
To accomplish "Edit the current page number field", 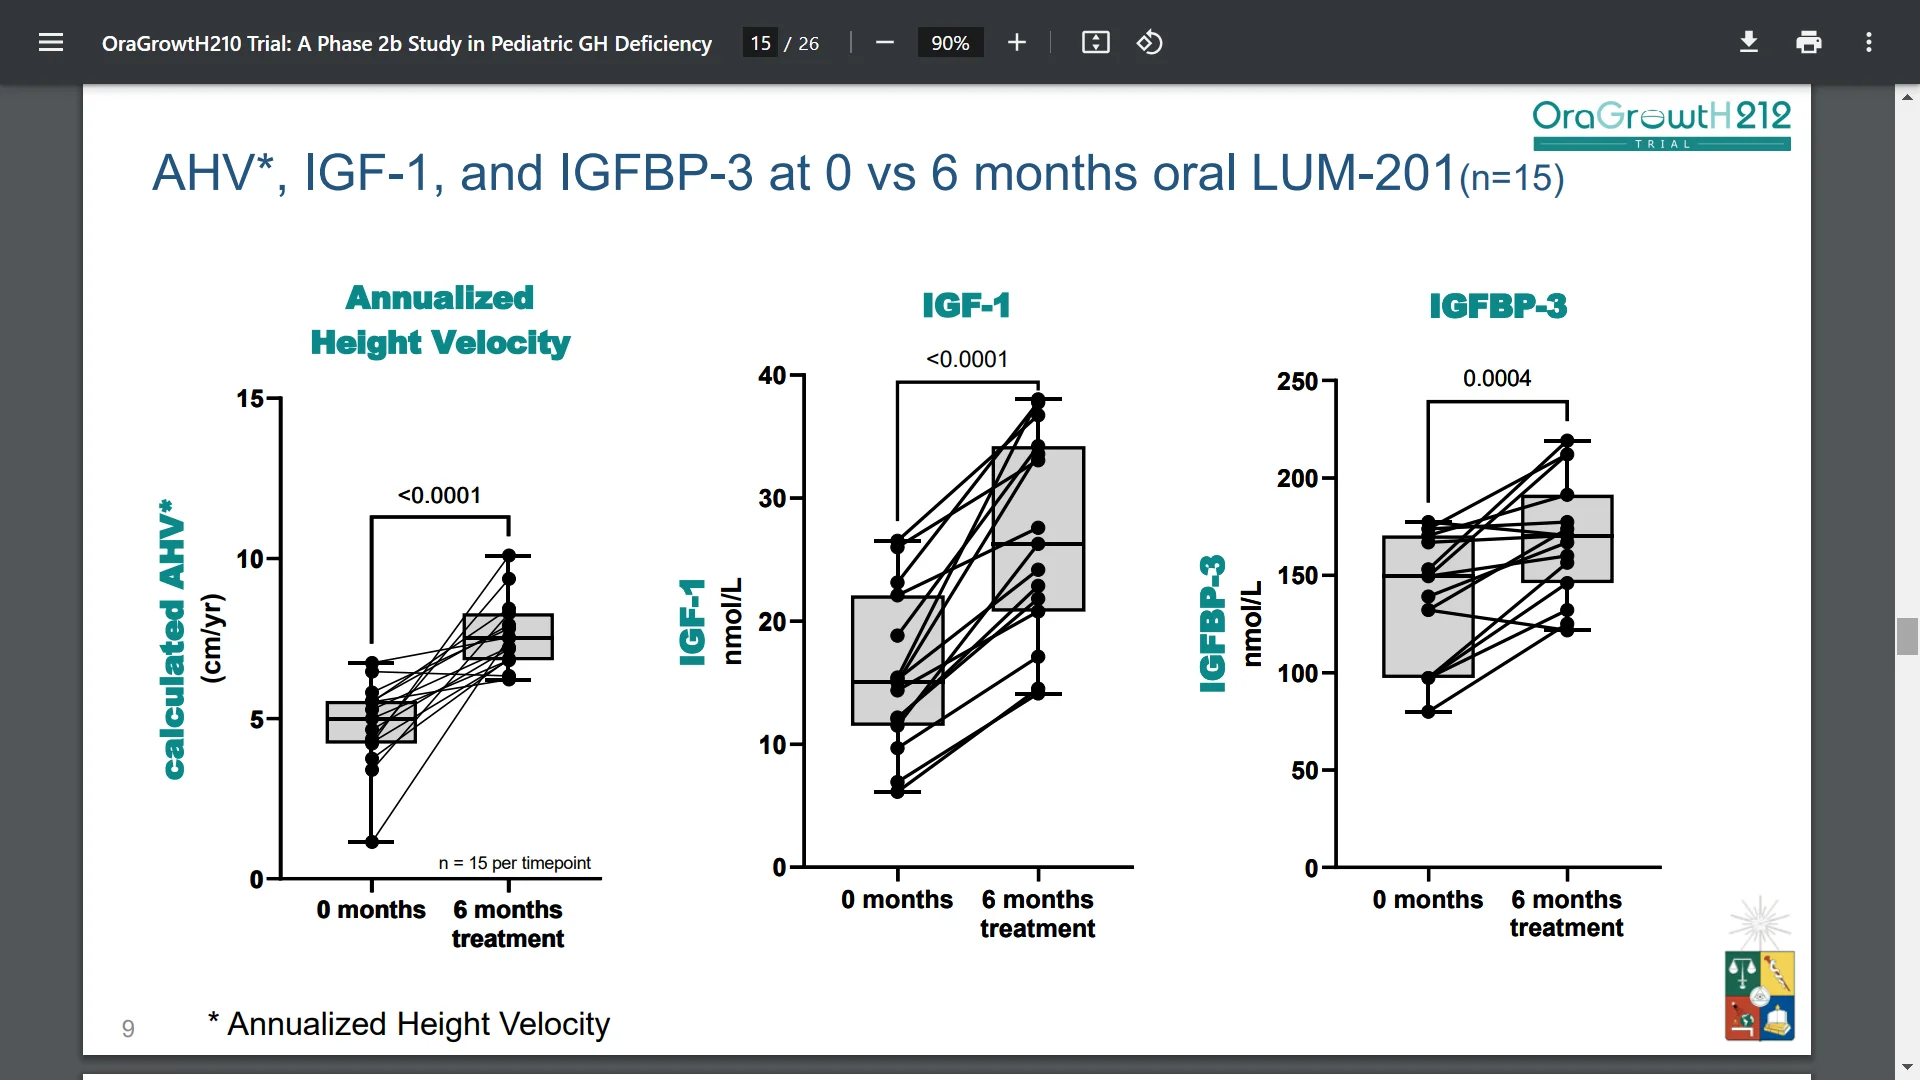I will (x=761, y=43).
